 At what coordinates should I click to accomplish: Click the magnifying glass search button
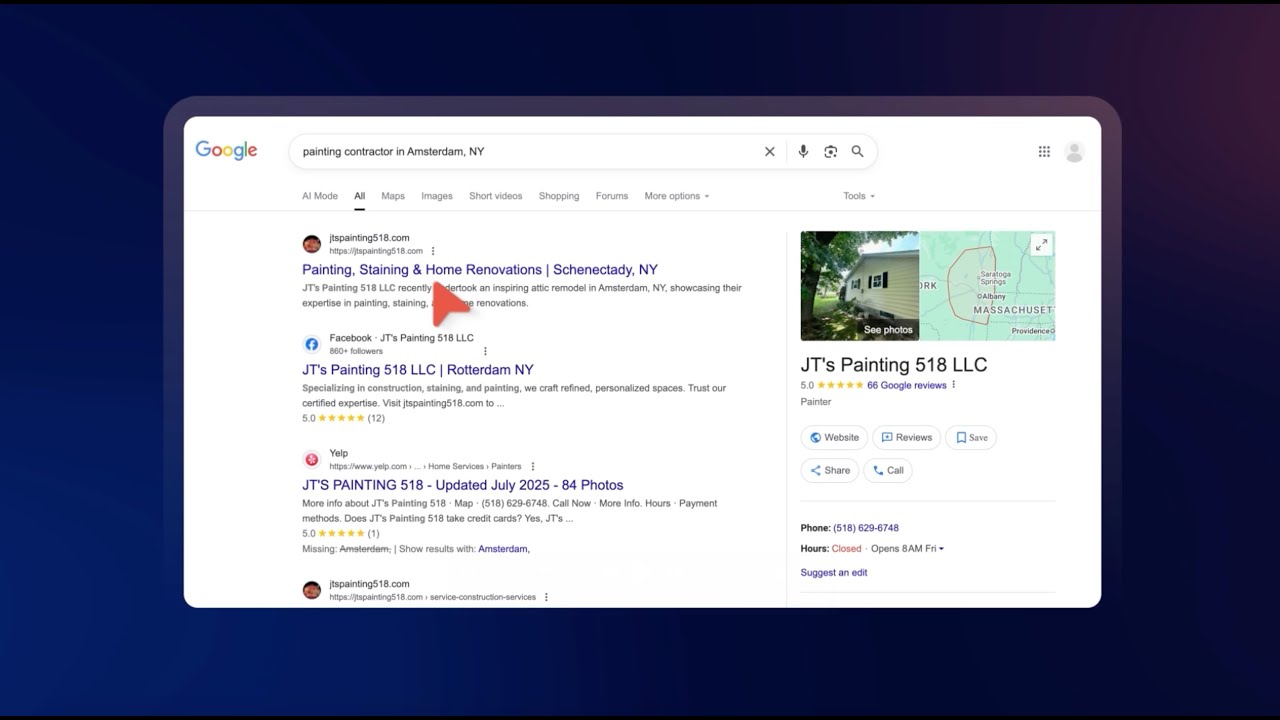[857, 152]
